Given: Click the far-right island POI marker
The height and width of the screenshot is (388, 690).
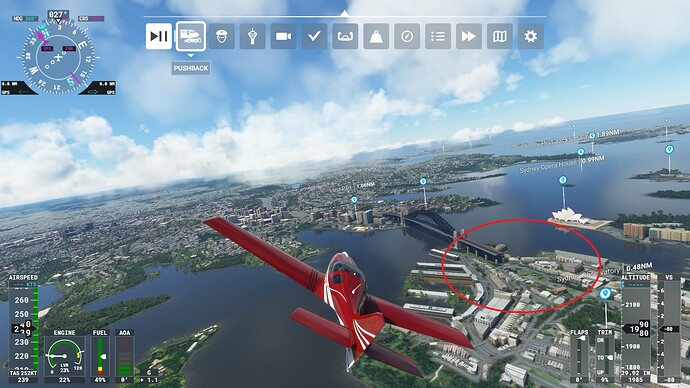Looking at the screenshot, I should click(669, 150).
